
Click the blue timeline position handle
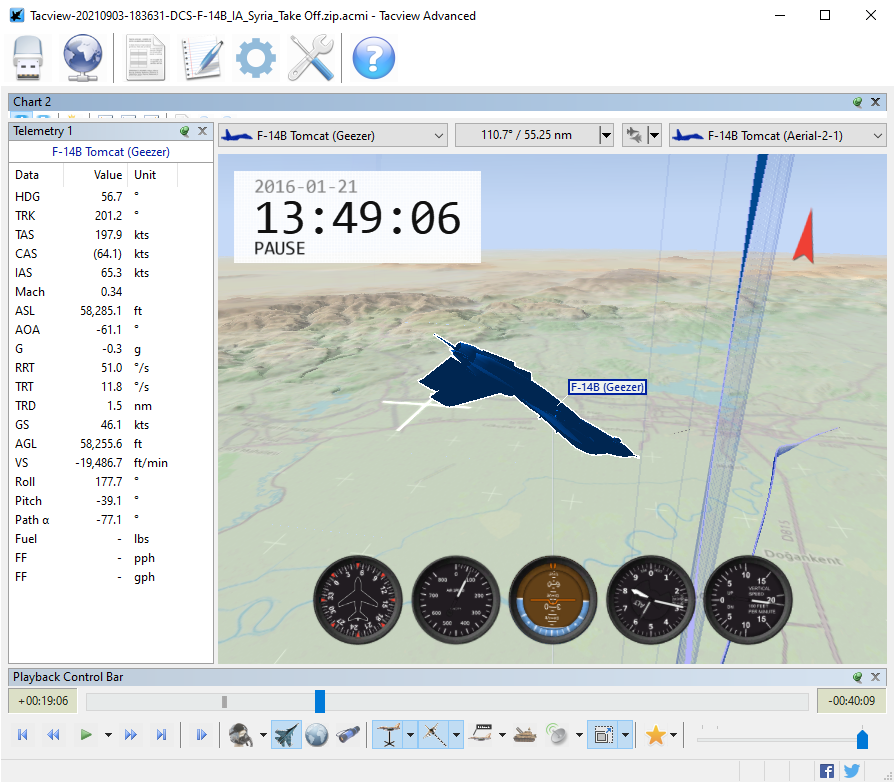(x=320, y=701)
